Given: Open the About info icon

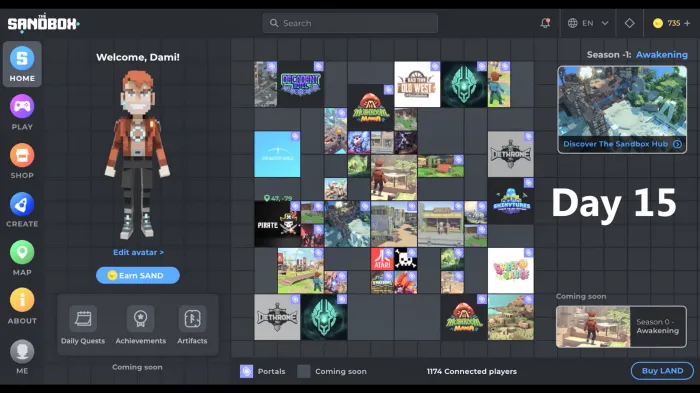Looking at the screenshot, I should [x=22, y=300].
